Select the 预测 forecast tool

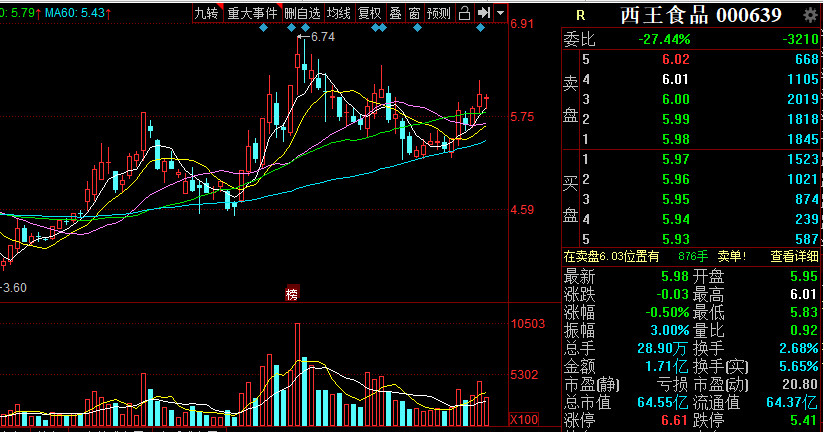tap(438, 13)
